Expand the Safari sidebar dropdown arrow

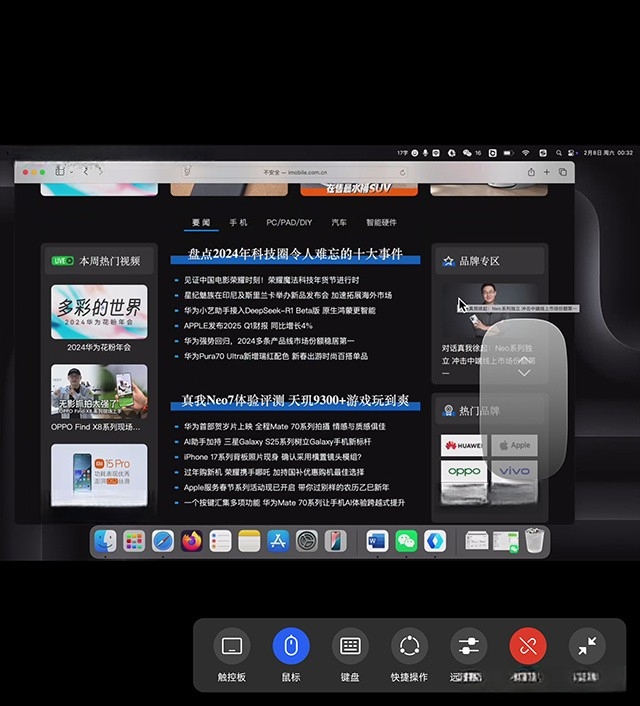71,172
